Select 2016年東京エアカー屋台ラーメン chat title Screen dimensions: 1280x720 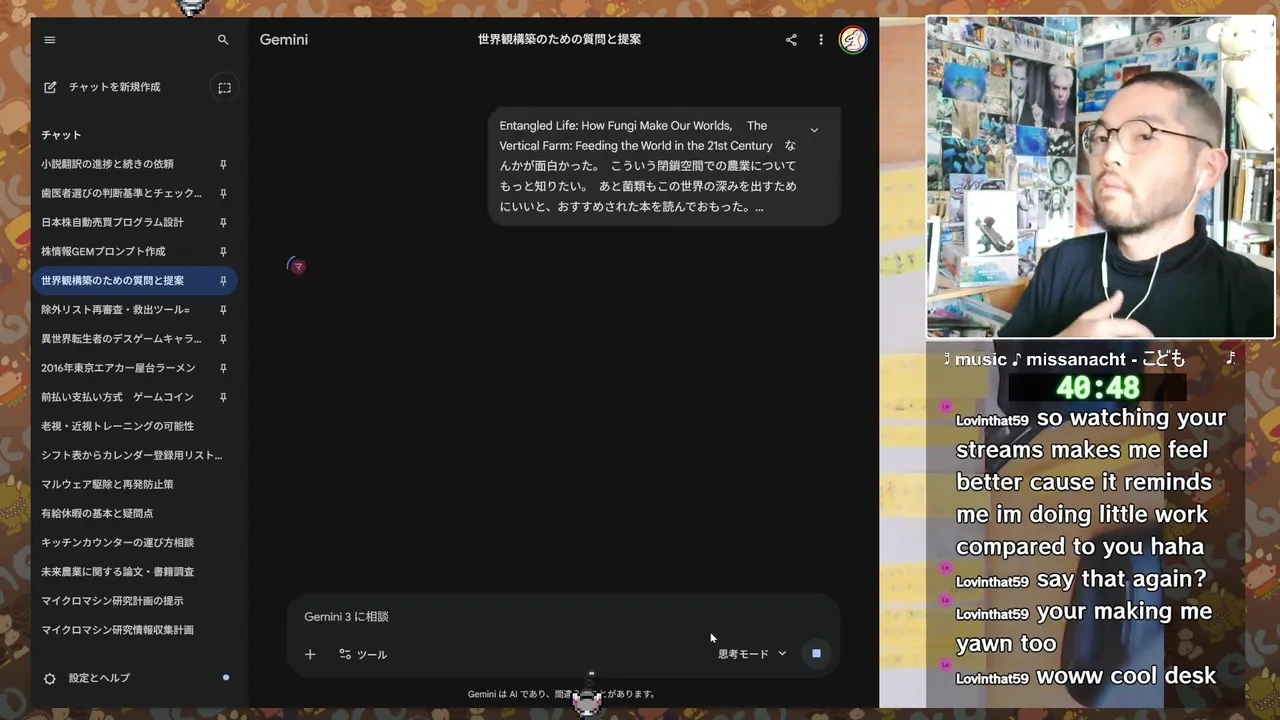(118, 368)
